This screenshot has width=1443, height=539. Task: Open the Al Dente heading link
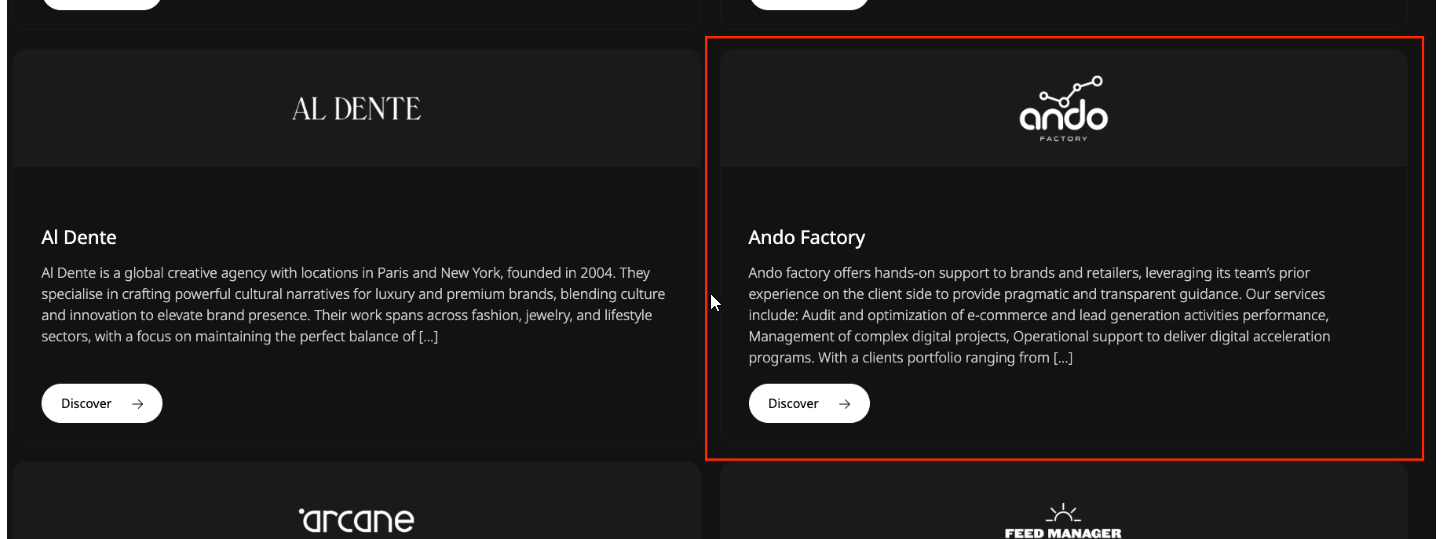point(79,238)
